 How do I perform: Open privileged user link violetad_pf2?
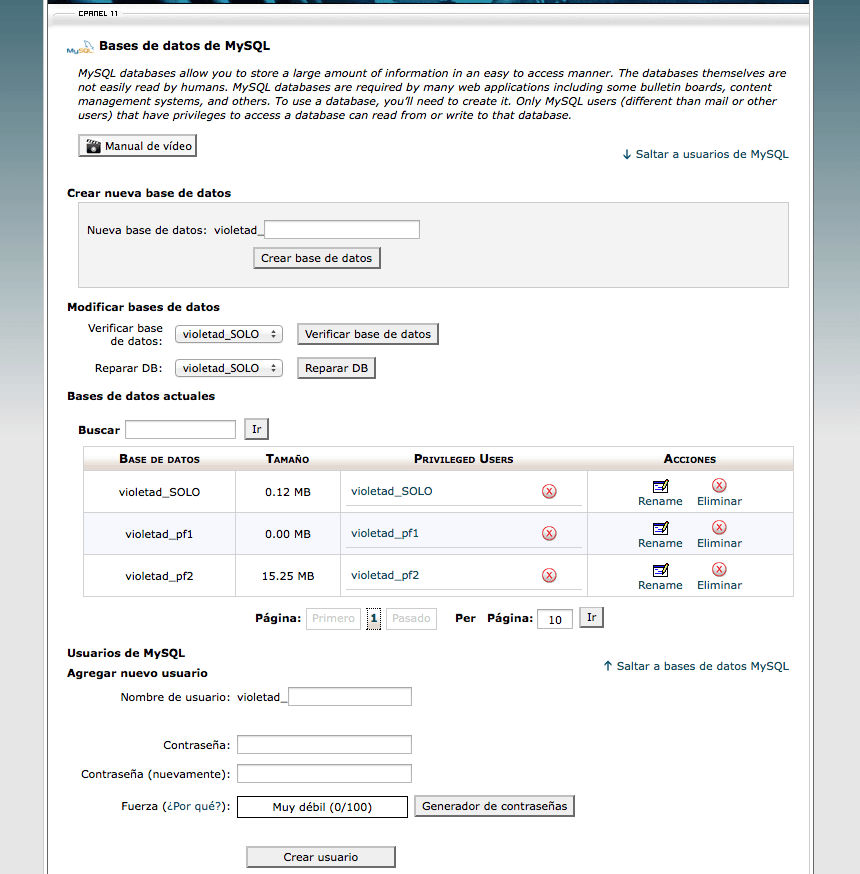[x=385, y=575]
